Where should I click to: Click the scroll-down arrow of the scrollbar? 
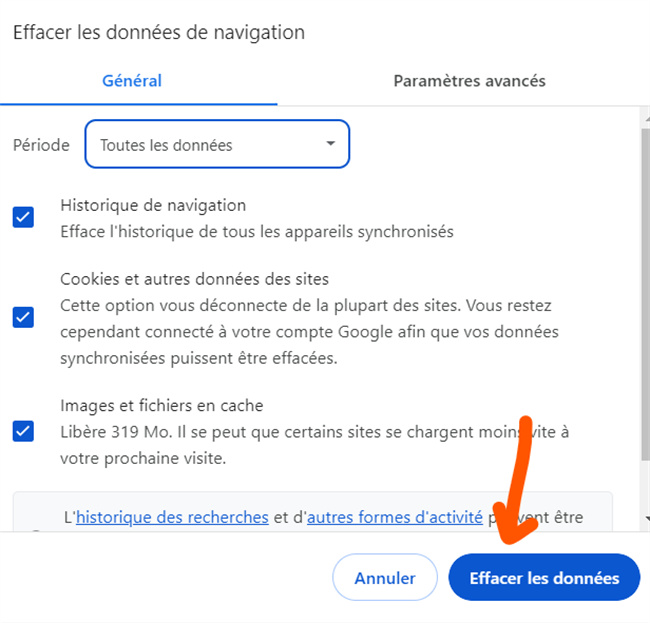point(644,518)
